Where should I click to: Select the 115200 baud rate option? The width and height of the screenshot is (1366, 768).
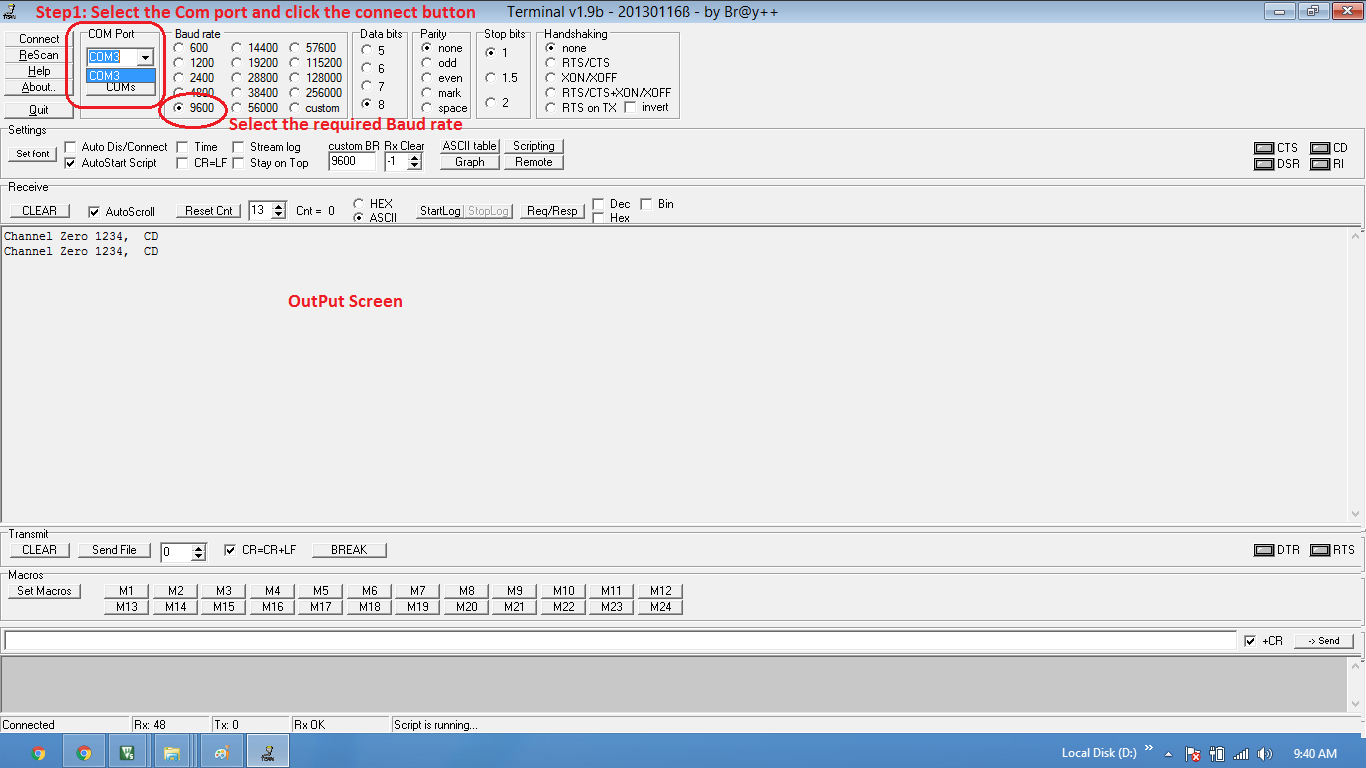297,63
